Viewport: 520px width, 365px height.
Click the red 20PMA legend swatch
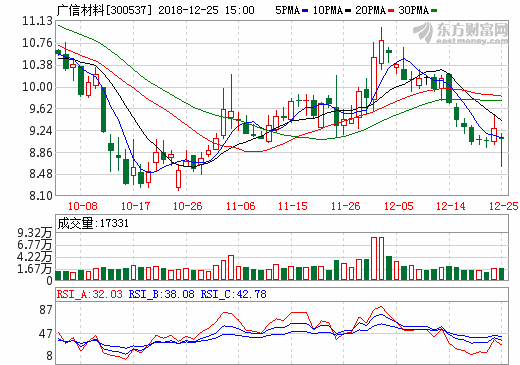(x=391, y=11)
